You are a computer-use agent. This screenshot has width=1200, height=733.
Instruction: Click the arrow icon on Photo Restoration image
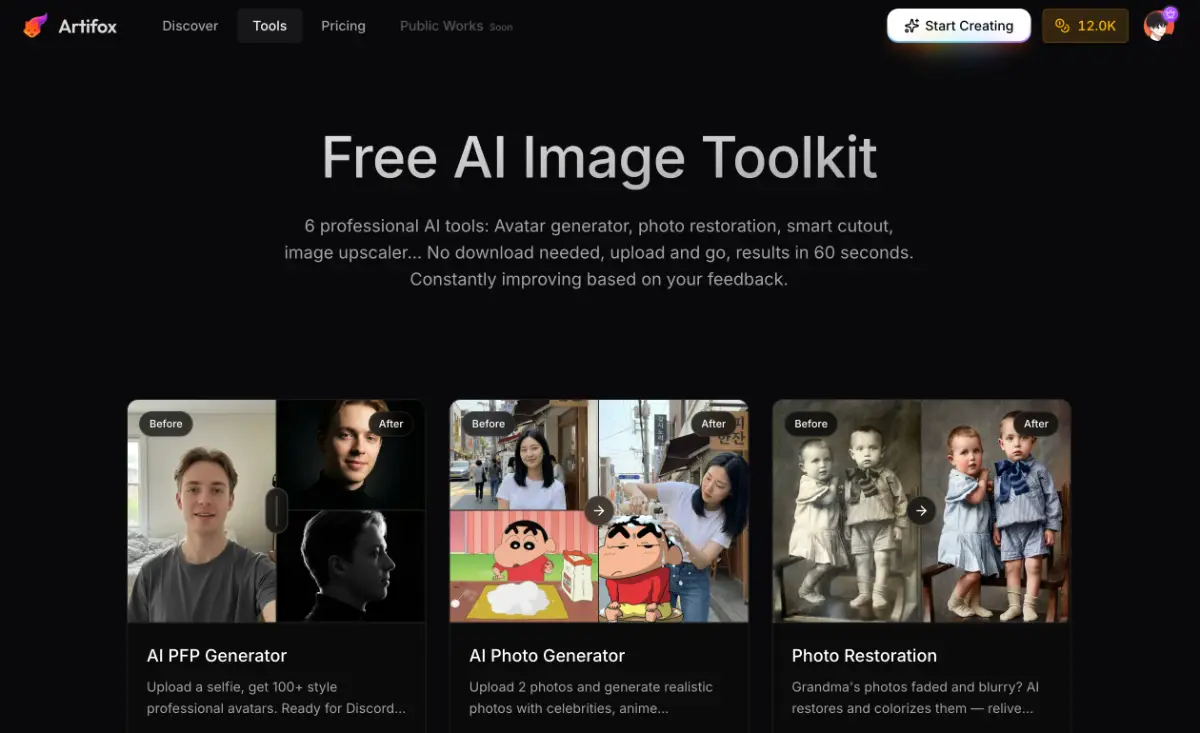pyautogui.click(x=921, y=511)
